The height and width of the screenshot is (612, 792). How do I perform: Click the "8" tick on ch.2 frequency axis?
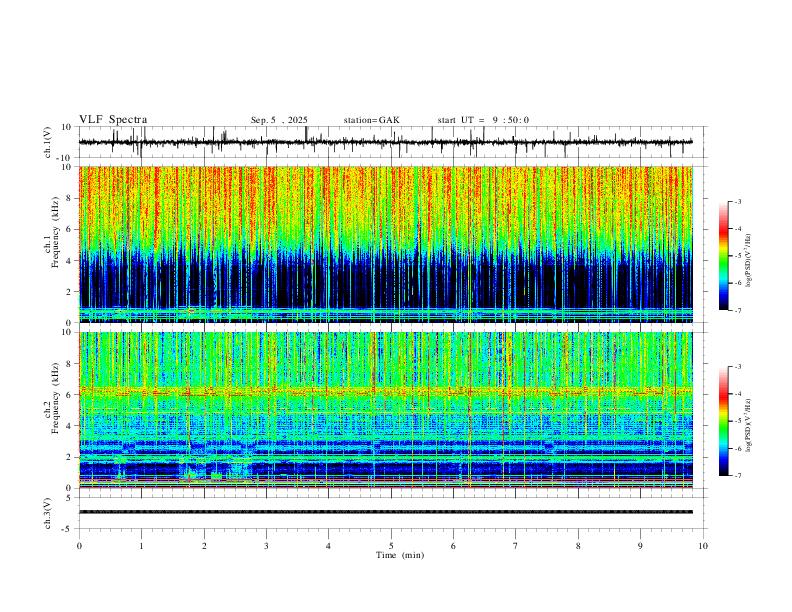pos(70,364)
